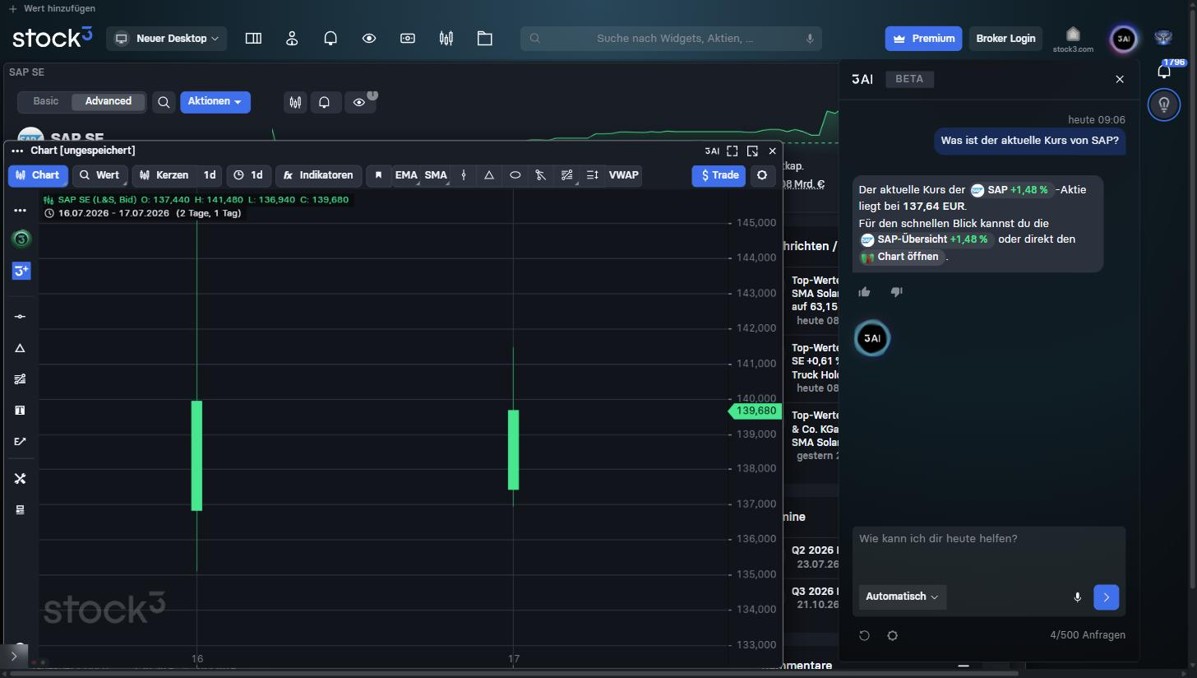
Task: Open the folder icon in top navigation
Action: (x=485, y=38)
